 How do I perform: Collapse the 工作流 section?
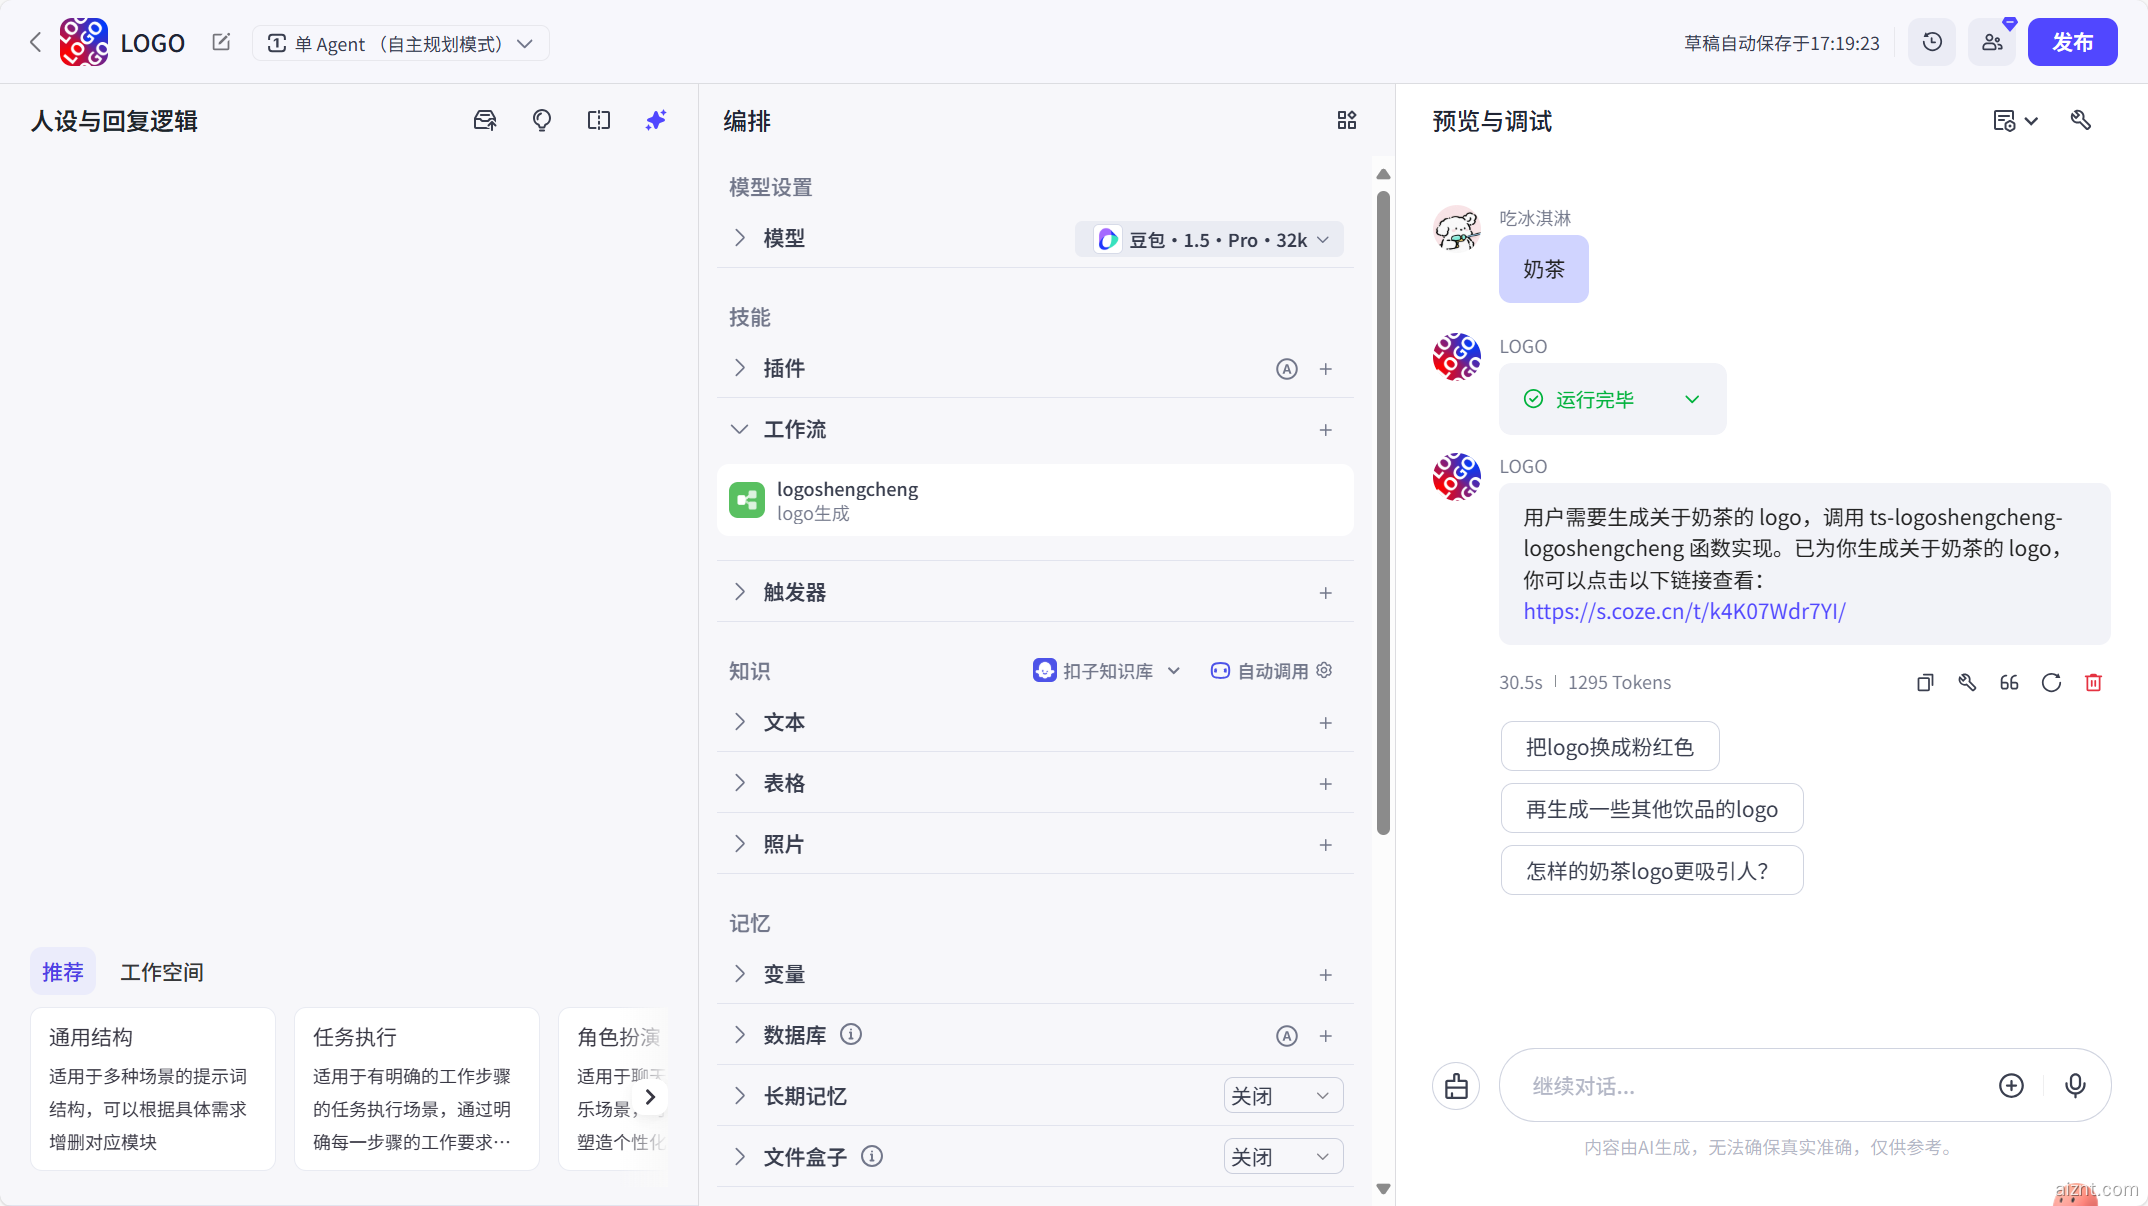tap(740, 429)
